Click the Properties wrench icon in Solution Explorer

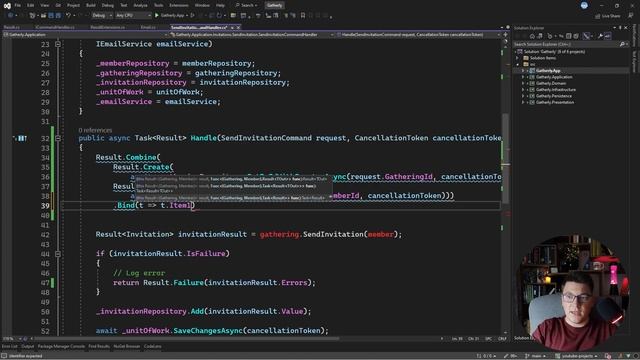point(600,36)
